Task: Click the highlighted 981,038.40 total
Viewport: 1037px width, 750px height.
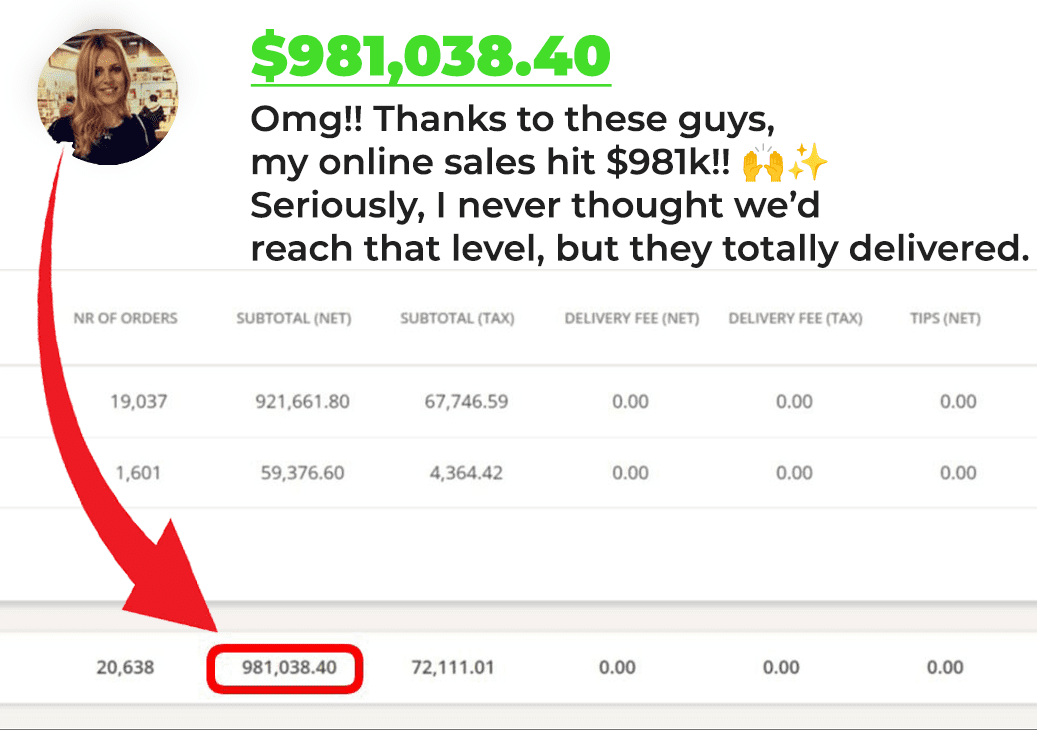Action: point(289,667)
